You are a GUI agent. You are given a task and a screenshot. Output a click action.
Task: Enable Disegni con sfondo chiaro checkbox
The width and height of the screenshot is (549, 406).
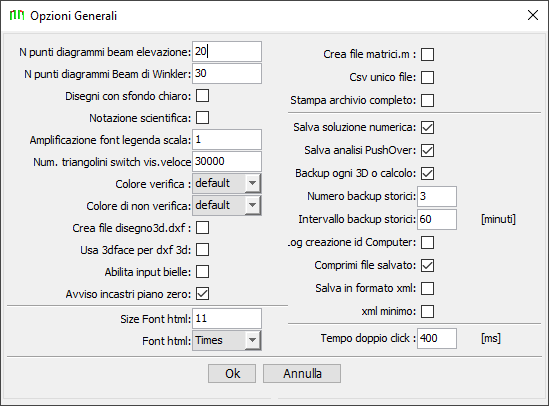click(202, 96)
